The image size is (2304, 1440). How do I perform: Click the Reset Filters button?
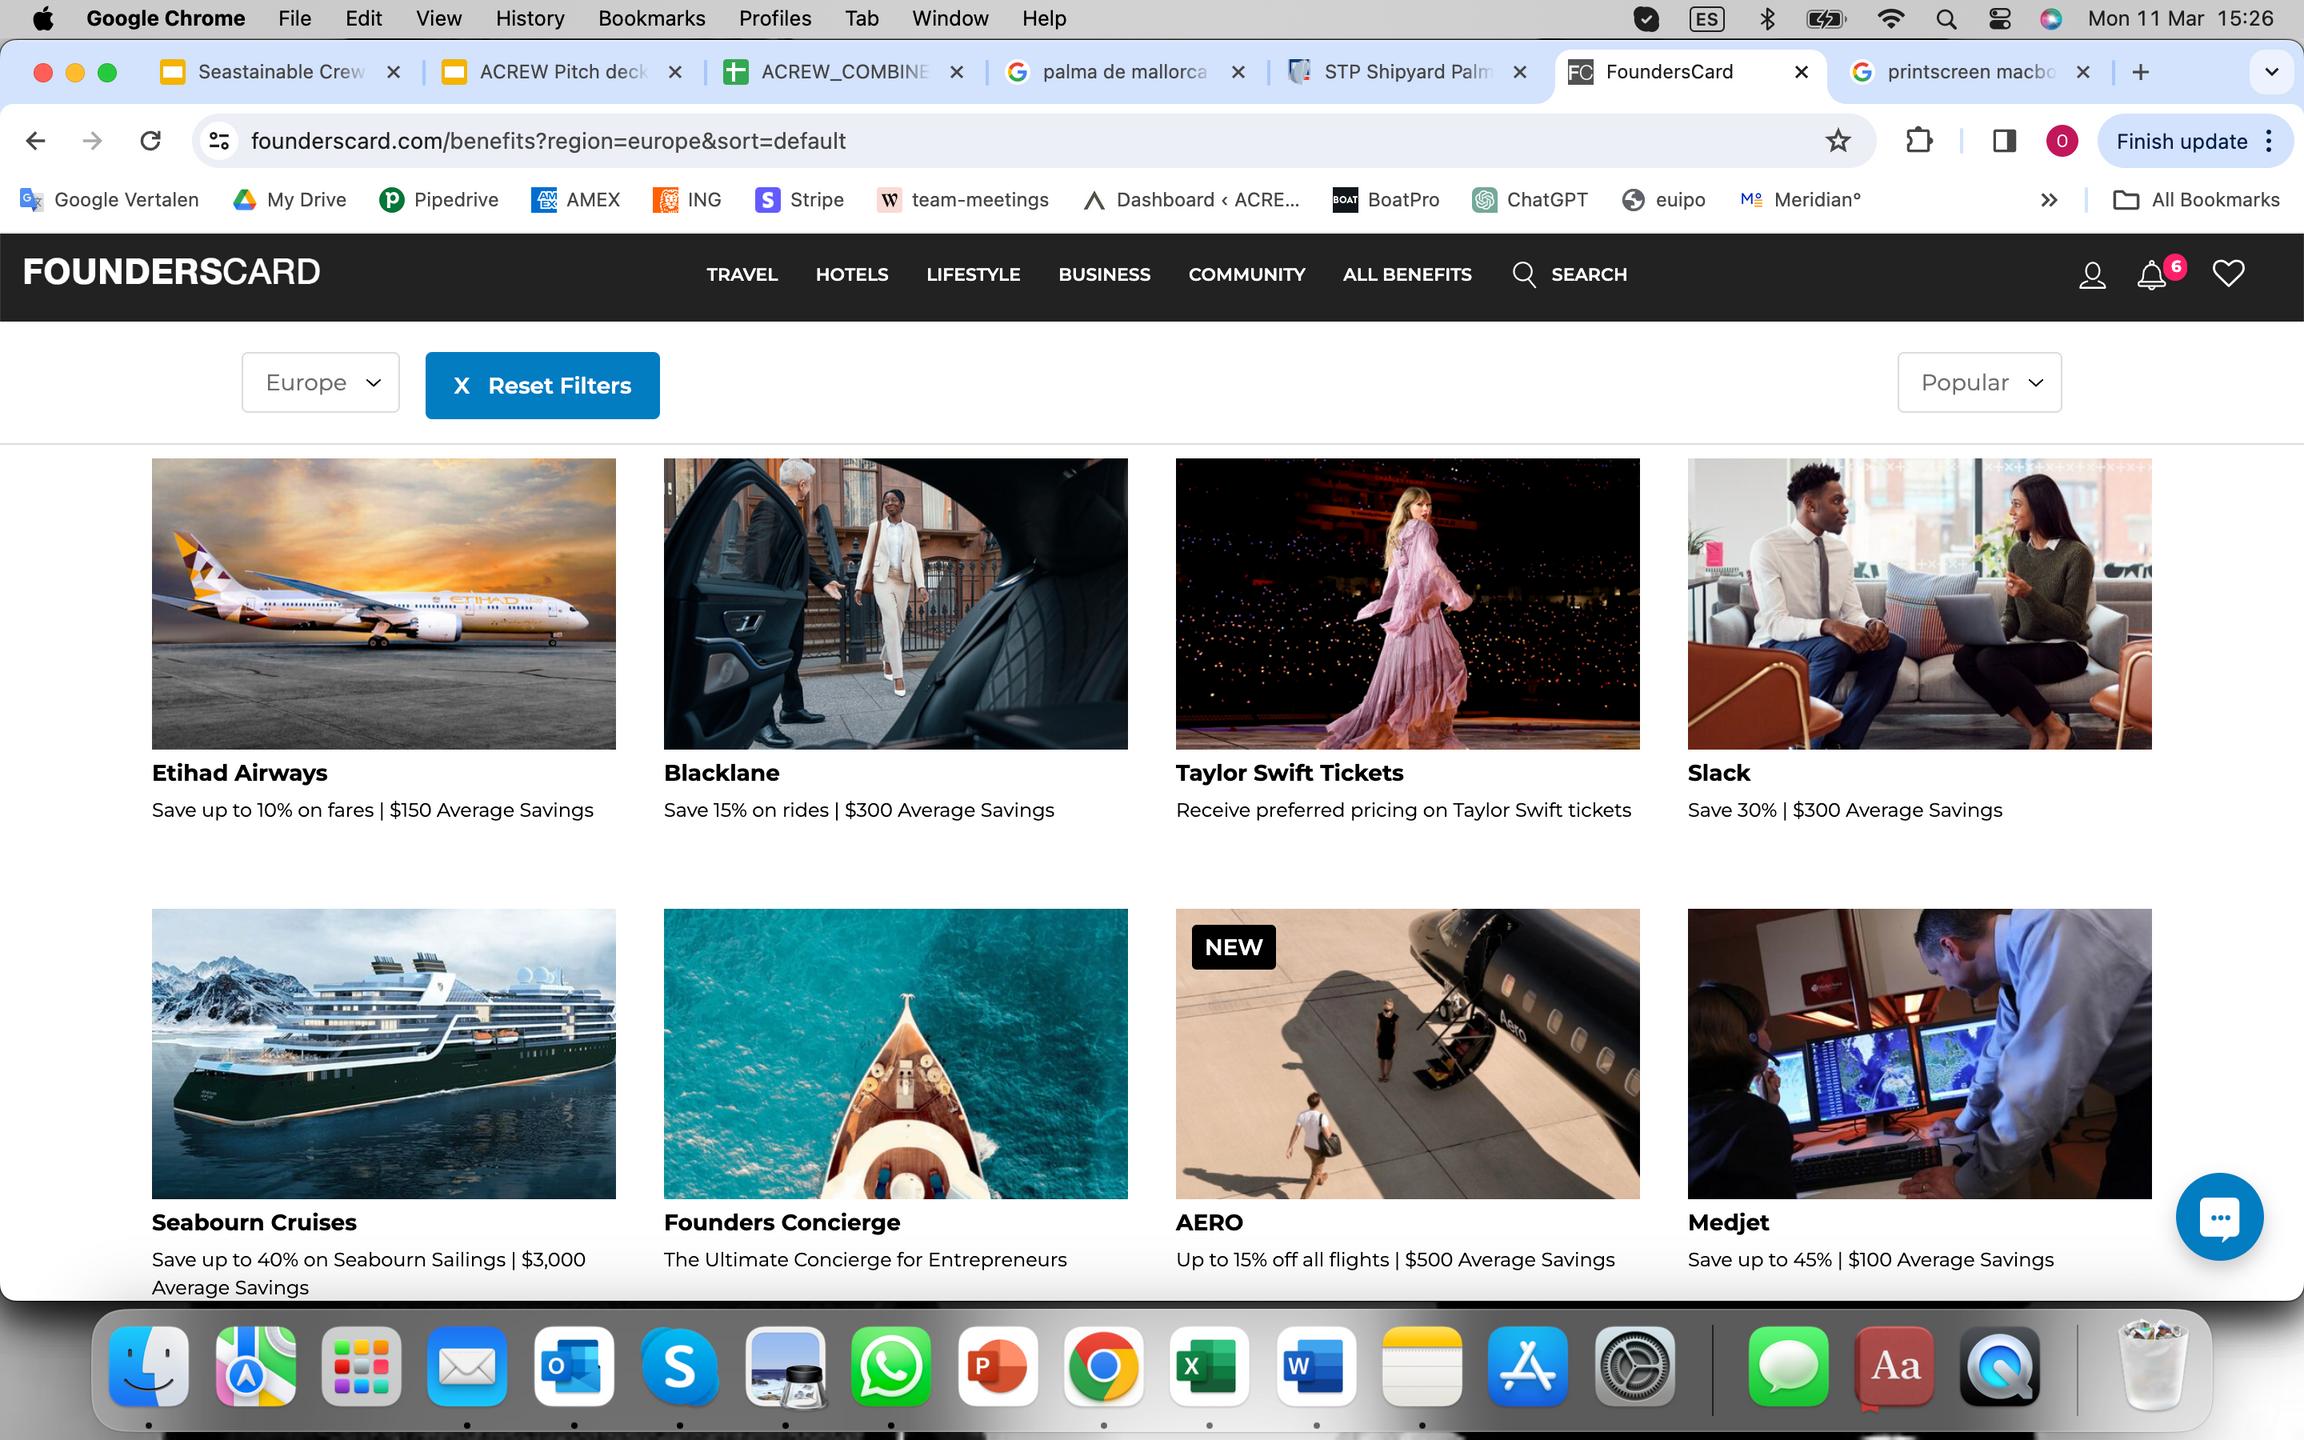[542, 386]
